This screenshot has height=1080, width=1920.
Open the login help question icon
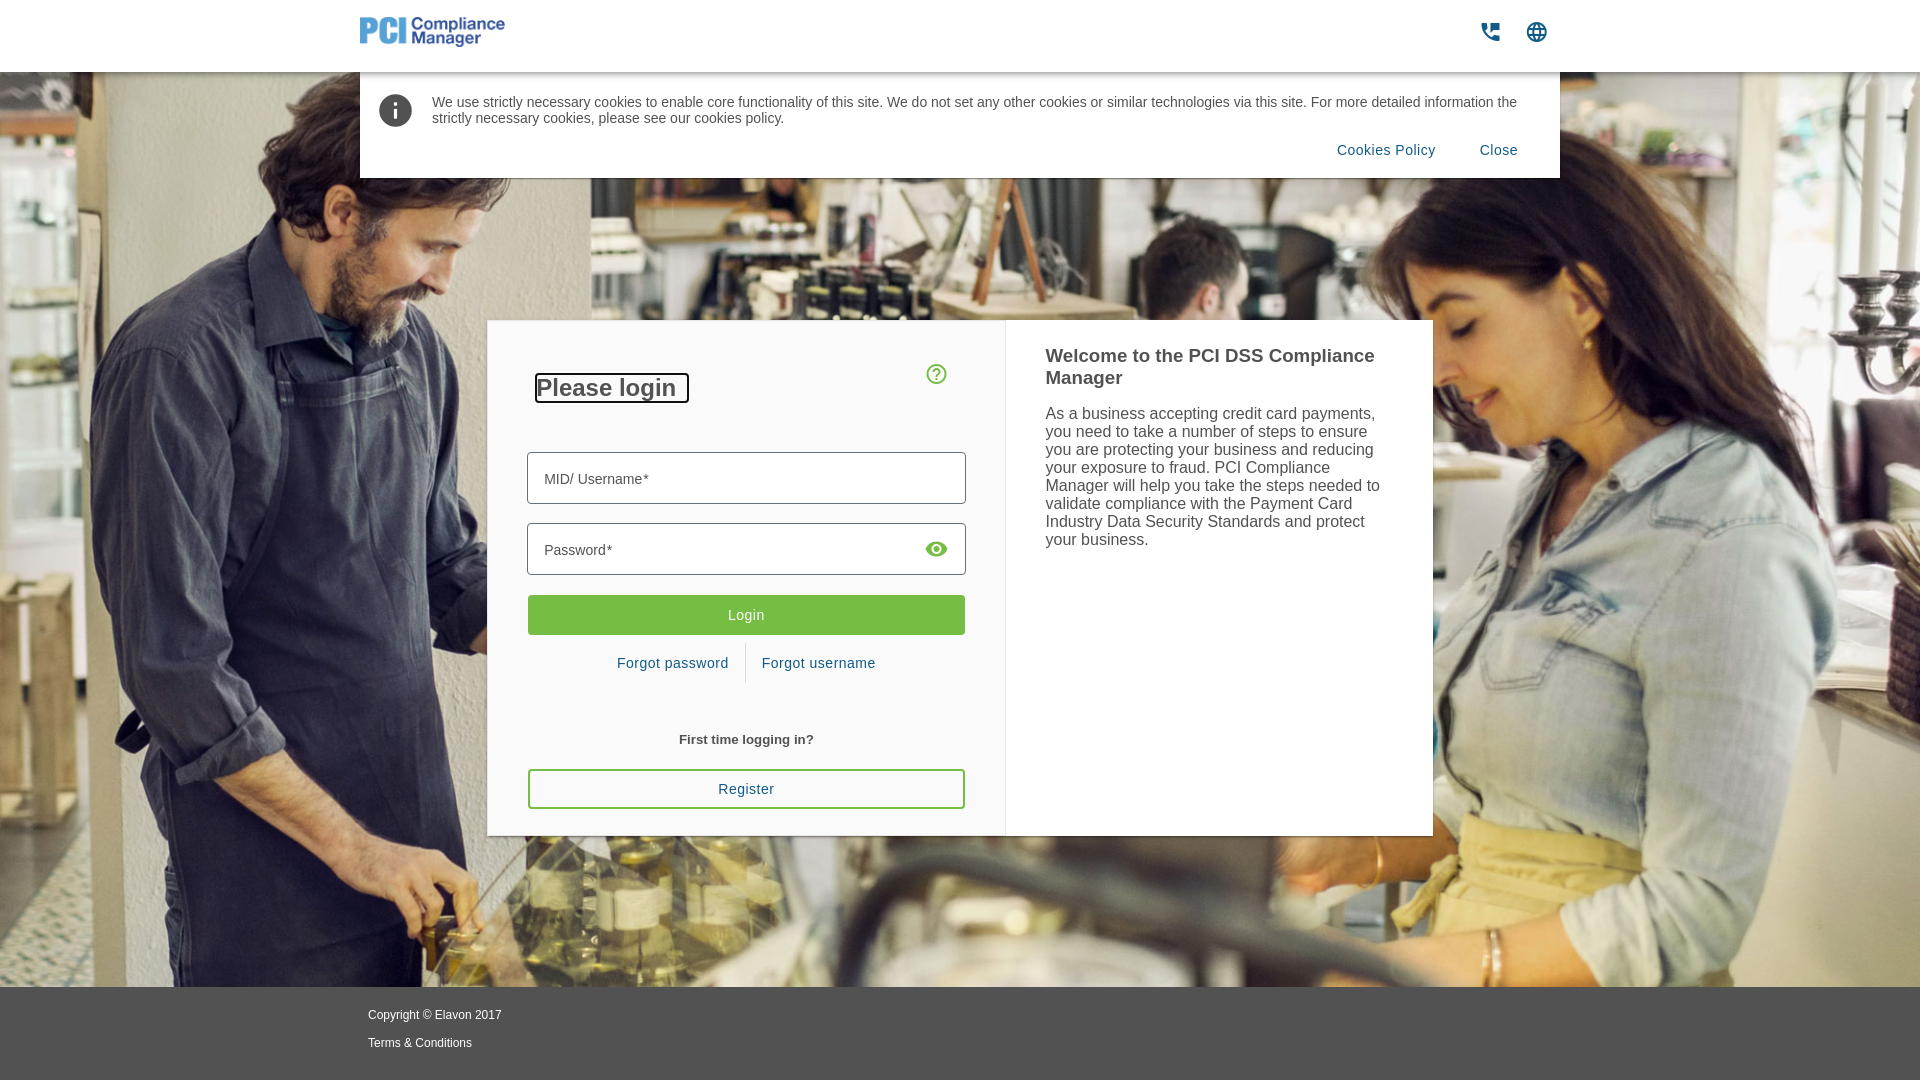point(936,374)
